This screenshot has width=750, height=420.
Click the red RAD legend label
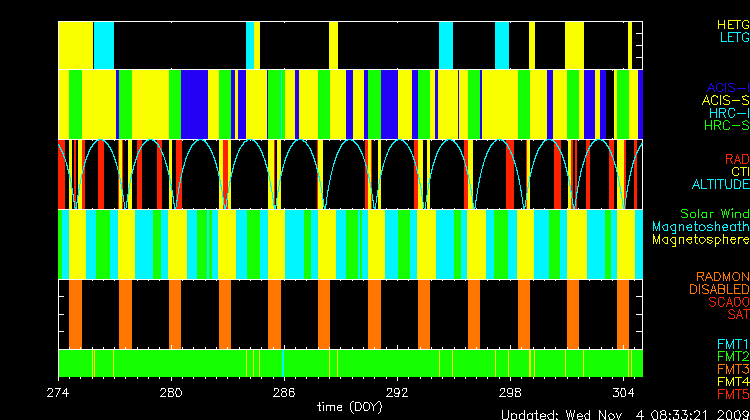pyautogui.click(x=736, y=159)
